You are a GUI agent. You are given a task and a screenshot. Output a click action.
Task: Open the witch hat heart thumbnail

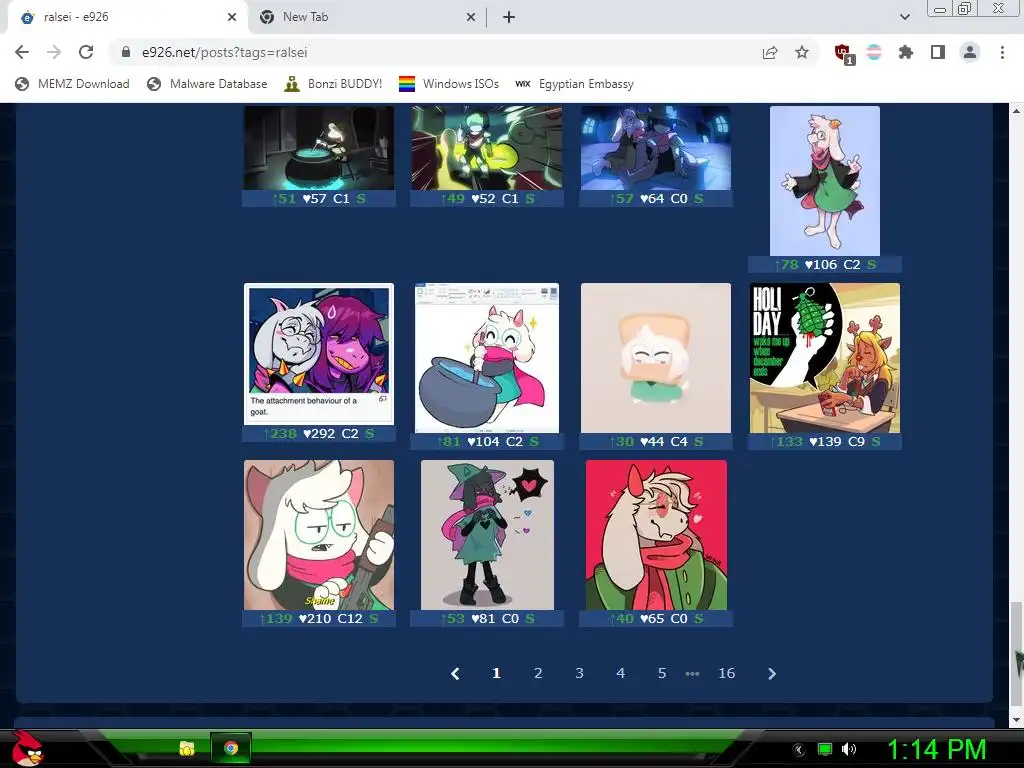tap(487, 535)
